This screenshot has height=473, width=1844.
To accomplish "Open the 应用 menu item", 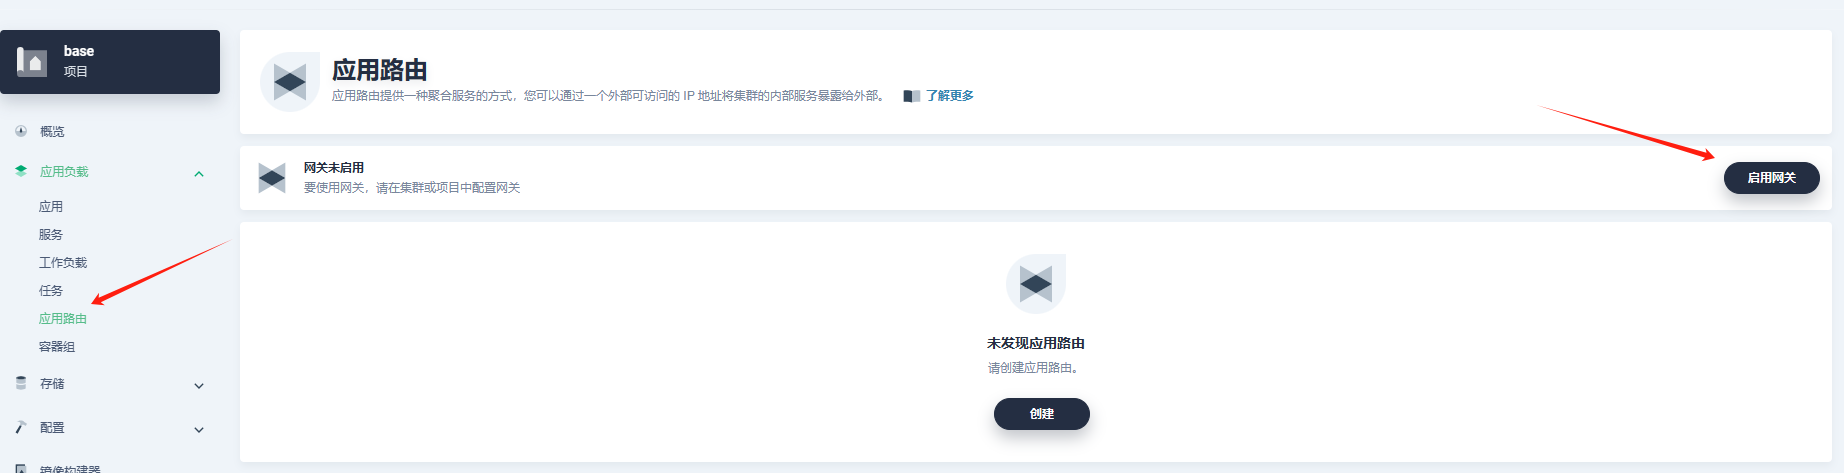I will (x=51, y=207).
